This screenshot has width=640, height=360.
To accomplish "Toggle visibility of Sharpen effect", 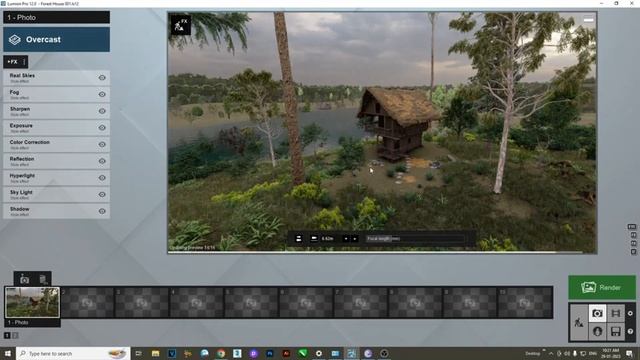I will [102, 111].
